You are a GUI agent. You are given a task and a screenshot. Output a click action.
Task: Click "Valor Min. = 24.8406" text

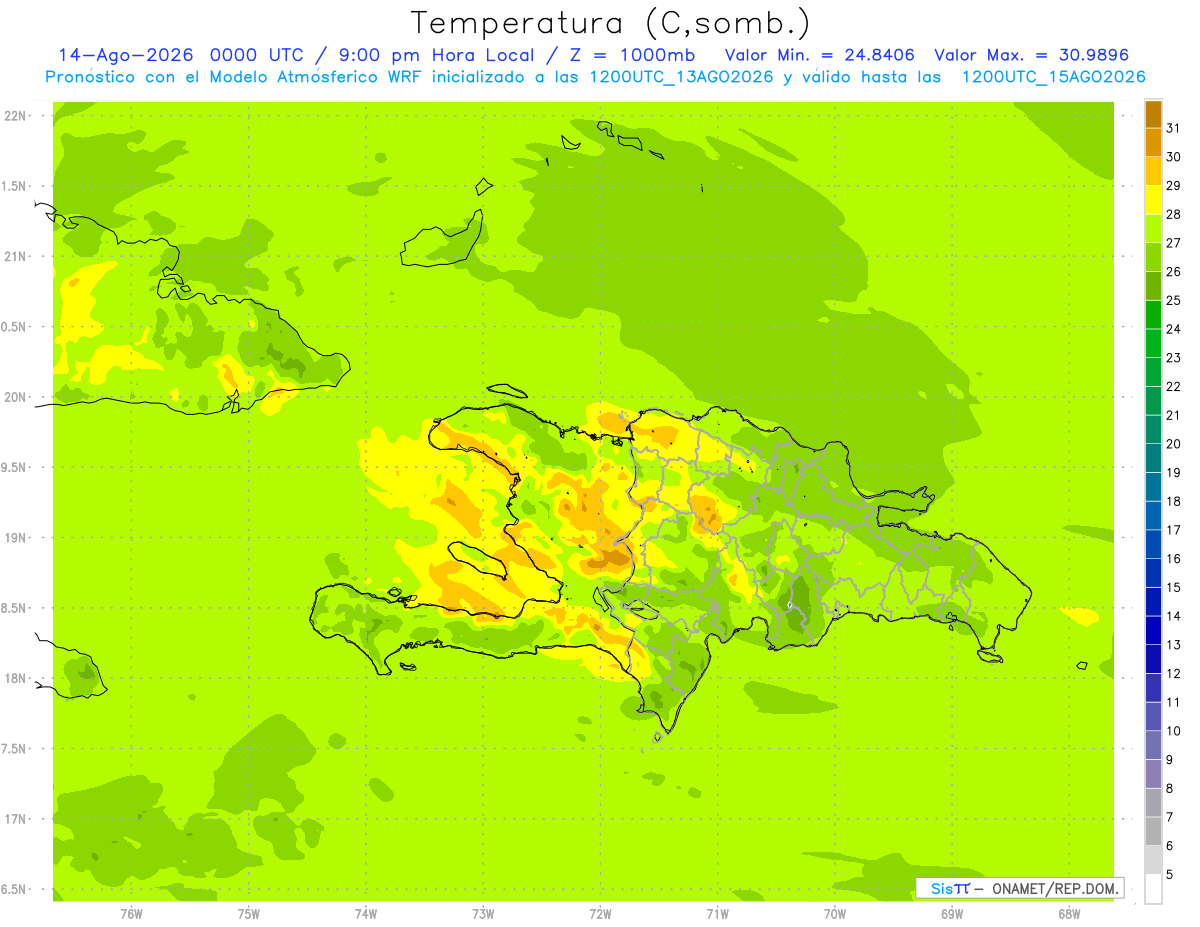pos(820,55)
